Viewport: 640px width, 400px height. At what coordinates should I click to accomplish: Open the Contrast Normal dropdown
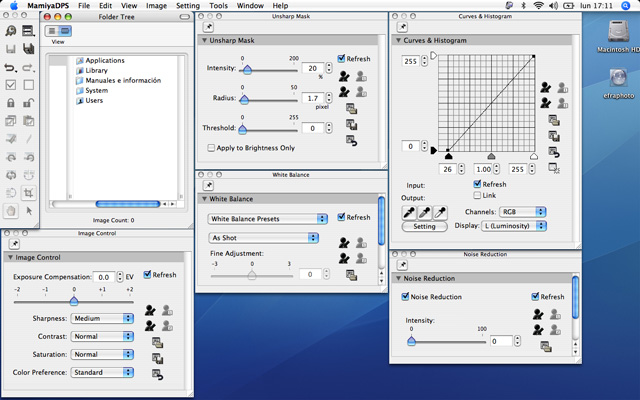tap(102, 336)
